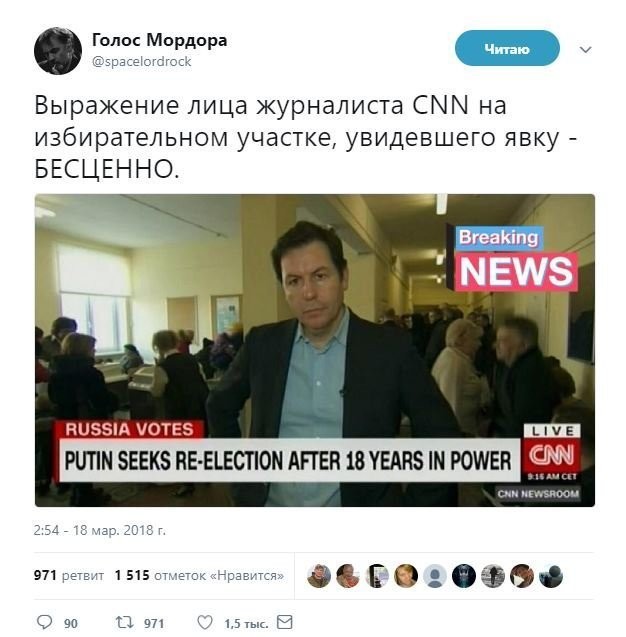Click the 90 replies count

(x=71, y=623)
